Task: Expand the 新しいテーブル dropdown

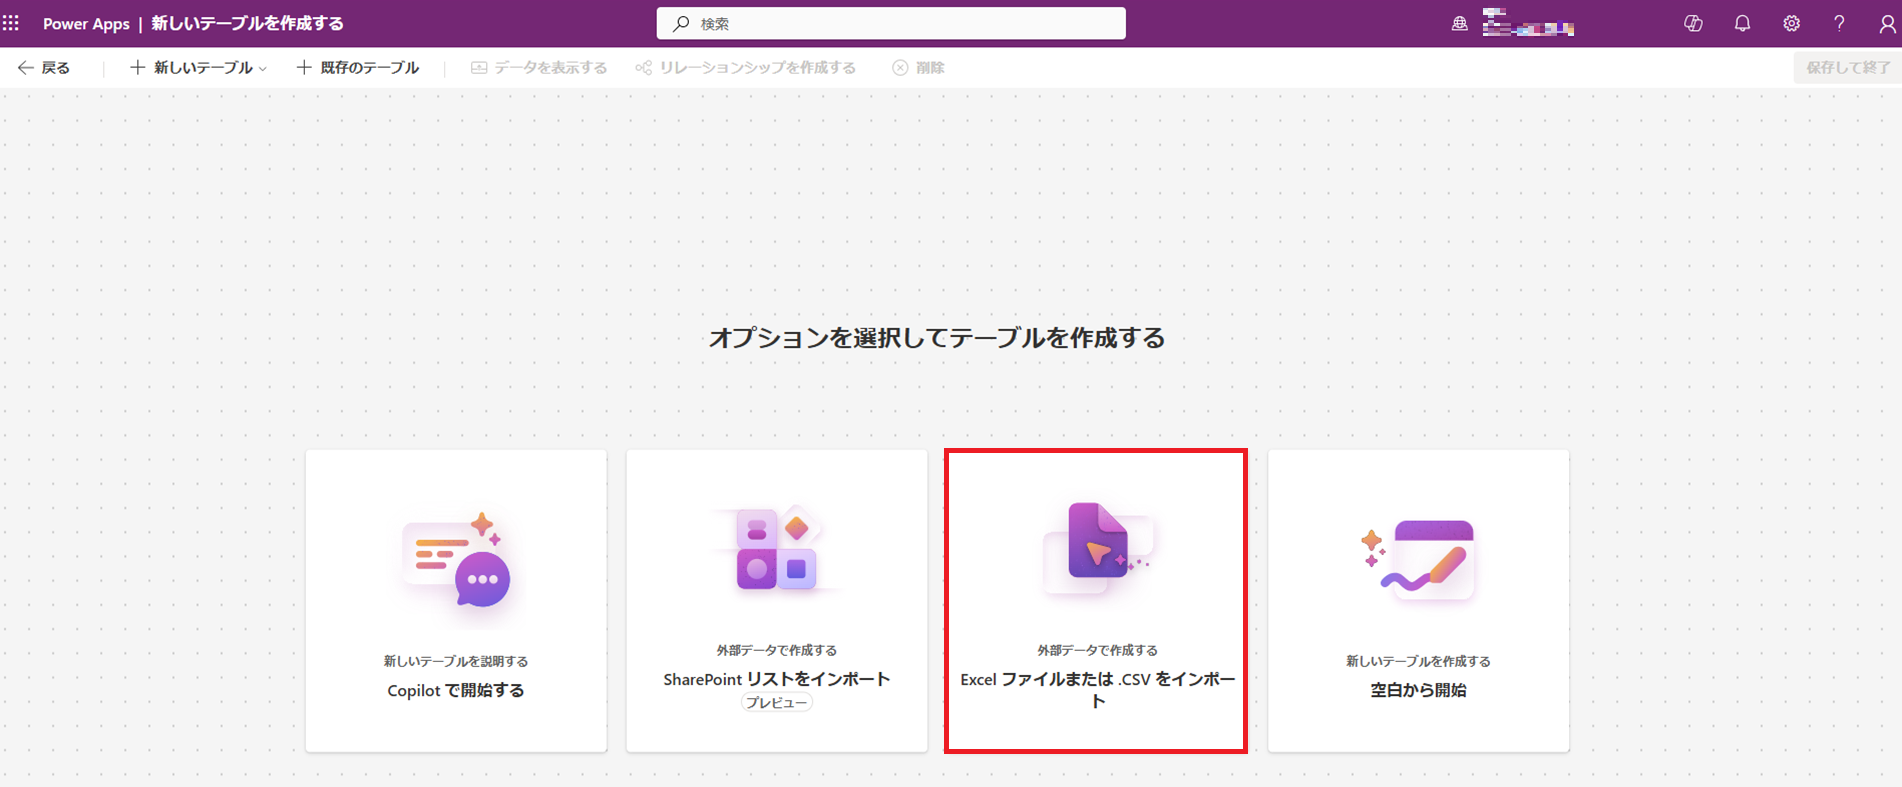Action: 198,68
